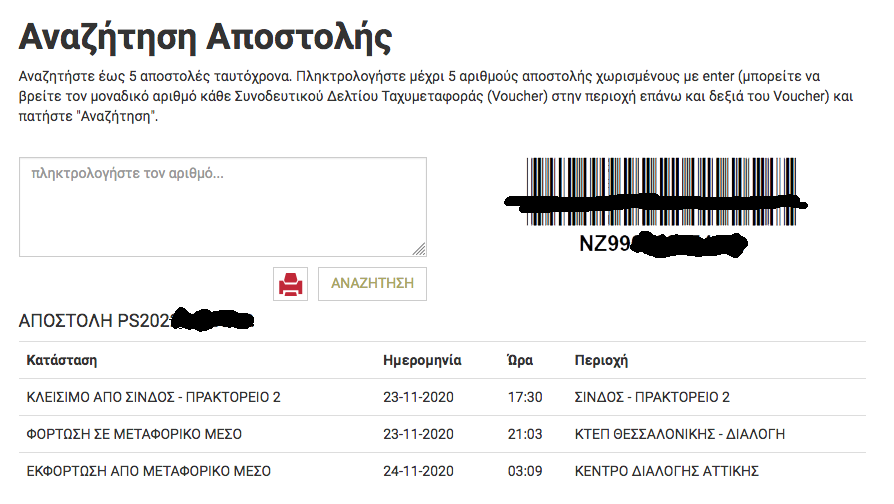Image resolution: width=894 pixels, height=504 pixels.
Task: Click the 24-11-2020 date cell
Action: [418, 471]
